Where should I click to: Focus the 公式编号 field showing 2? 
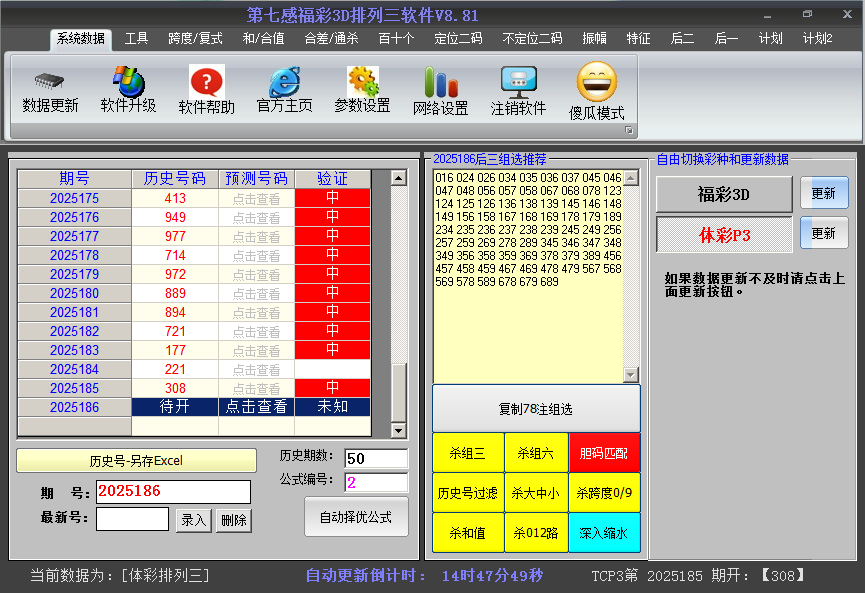376,482
